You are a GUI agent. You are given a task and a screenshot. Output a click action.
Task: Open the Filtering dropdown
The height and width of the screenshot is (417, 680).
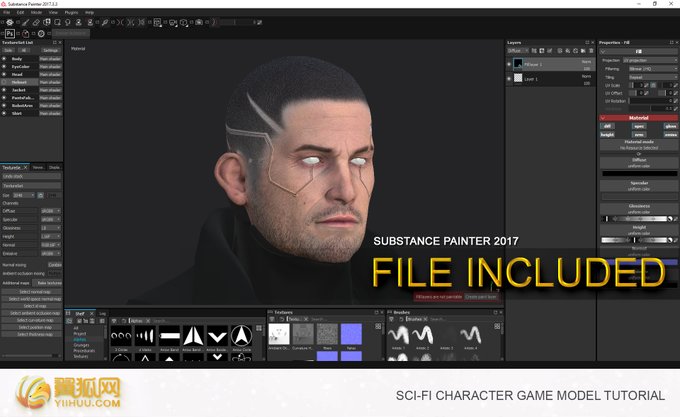coord(653,68)
